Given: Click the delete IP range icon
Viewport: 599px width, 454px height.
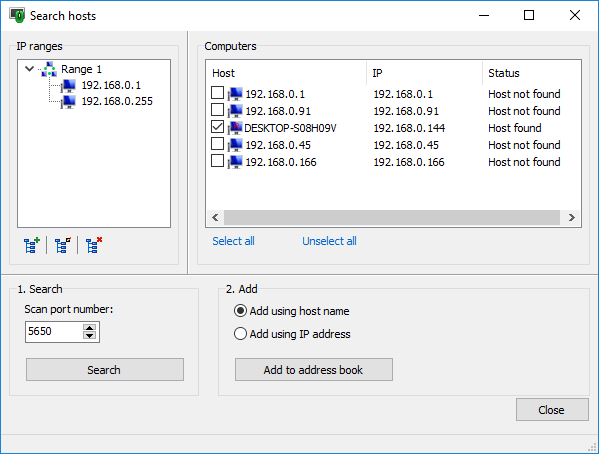Looking at the screenshot, I should pos(94,245).
